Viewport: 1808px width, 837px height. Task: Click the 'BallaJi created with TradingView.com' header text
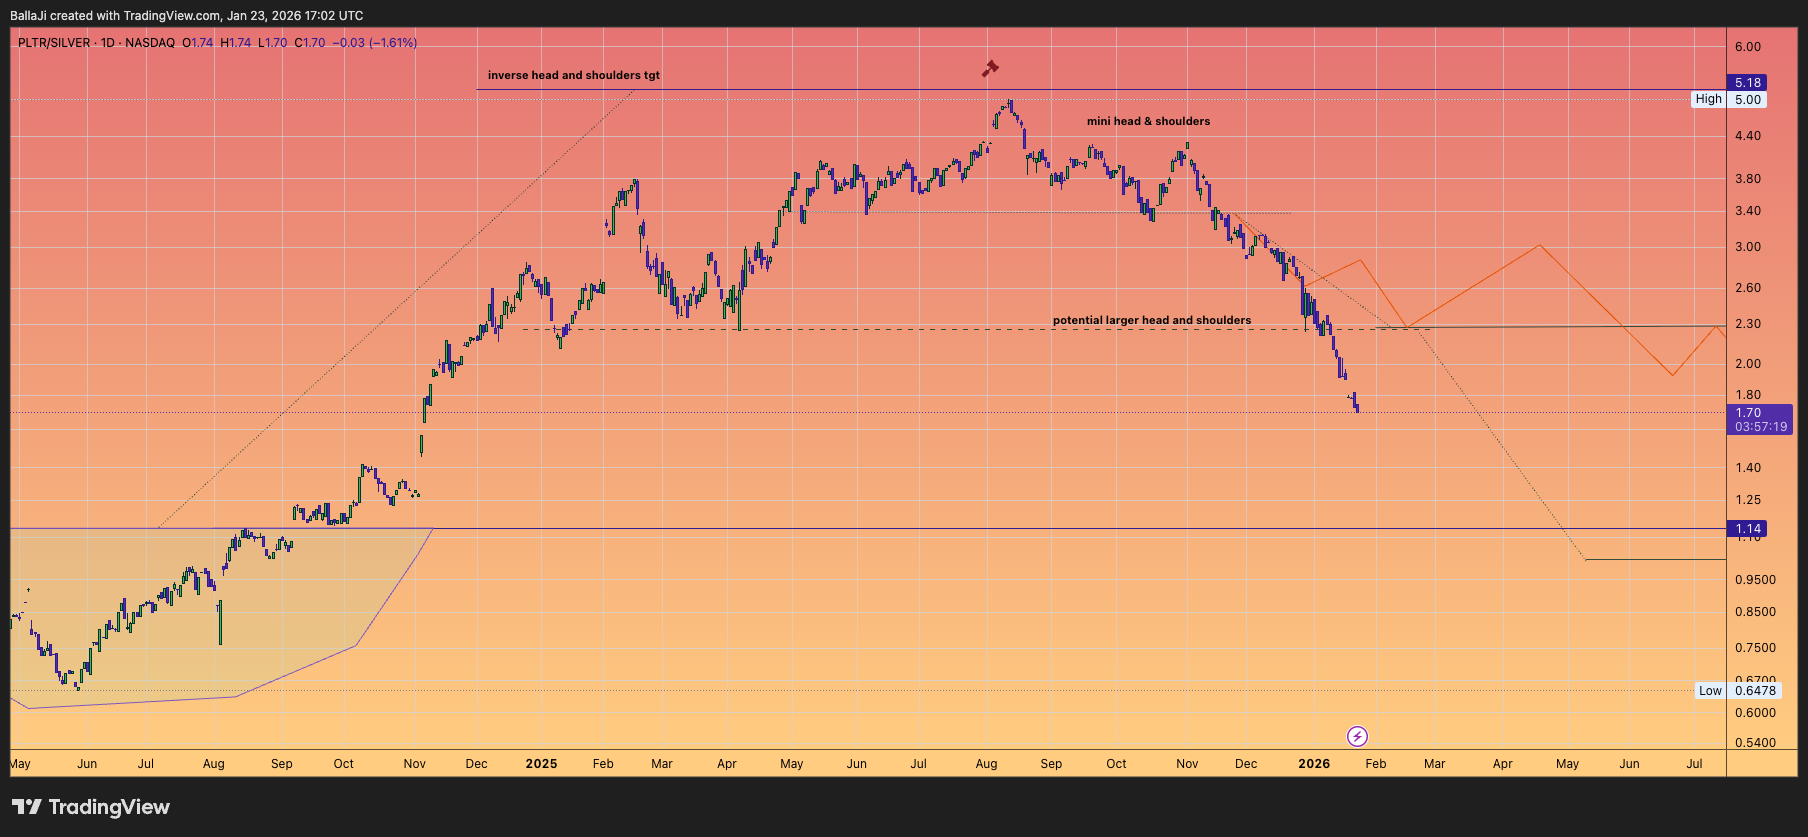coord(115,16)
